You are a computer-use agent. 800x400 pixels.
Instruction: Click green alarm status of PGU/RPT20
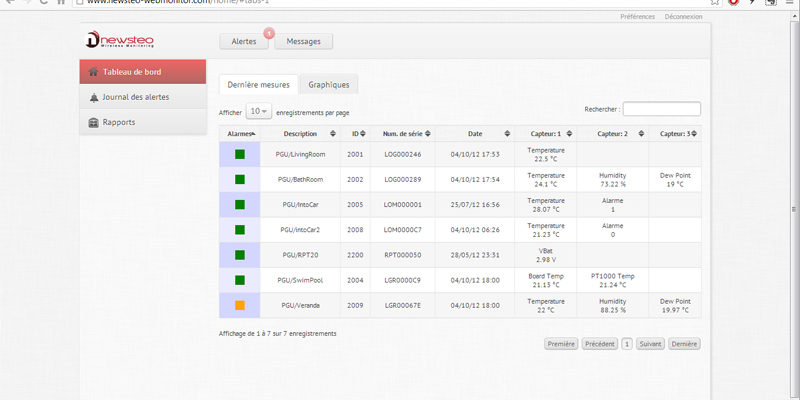point(240,255)
